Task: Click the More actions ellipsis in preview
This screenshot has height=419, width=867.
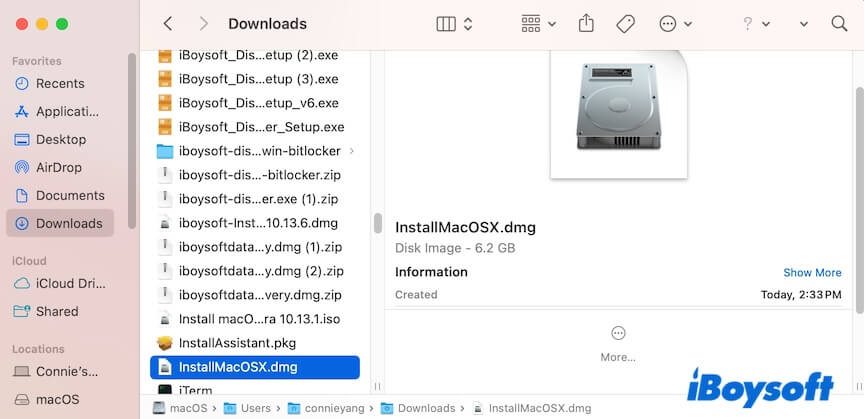Action: [617, 333]
